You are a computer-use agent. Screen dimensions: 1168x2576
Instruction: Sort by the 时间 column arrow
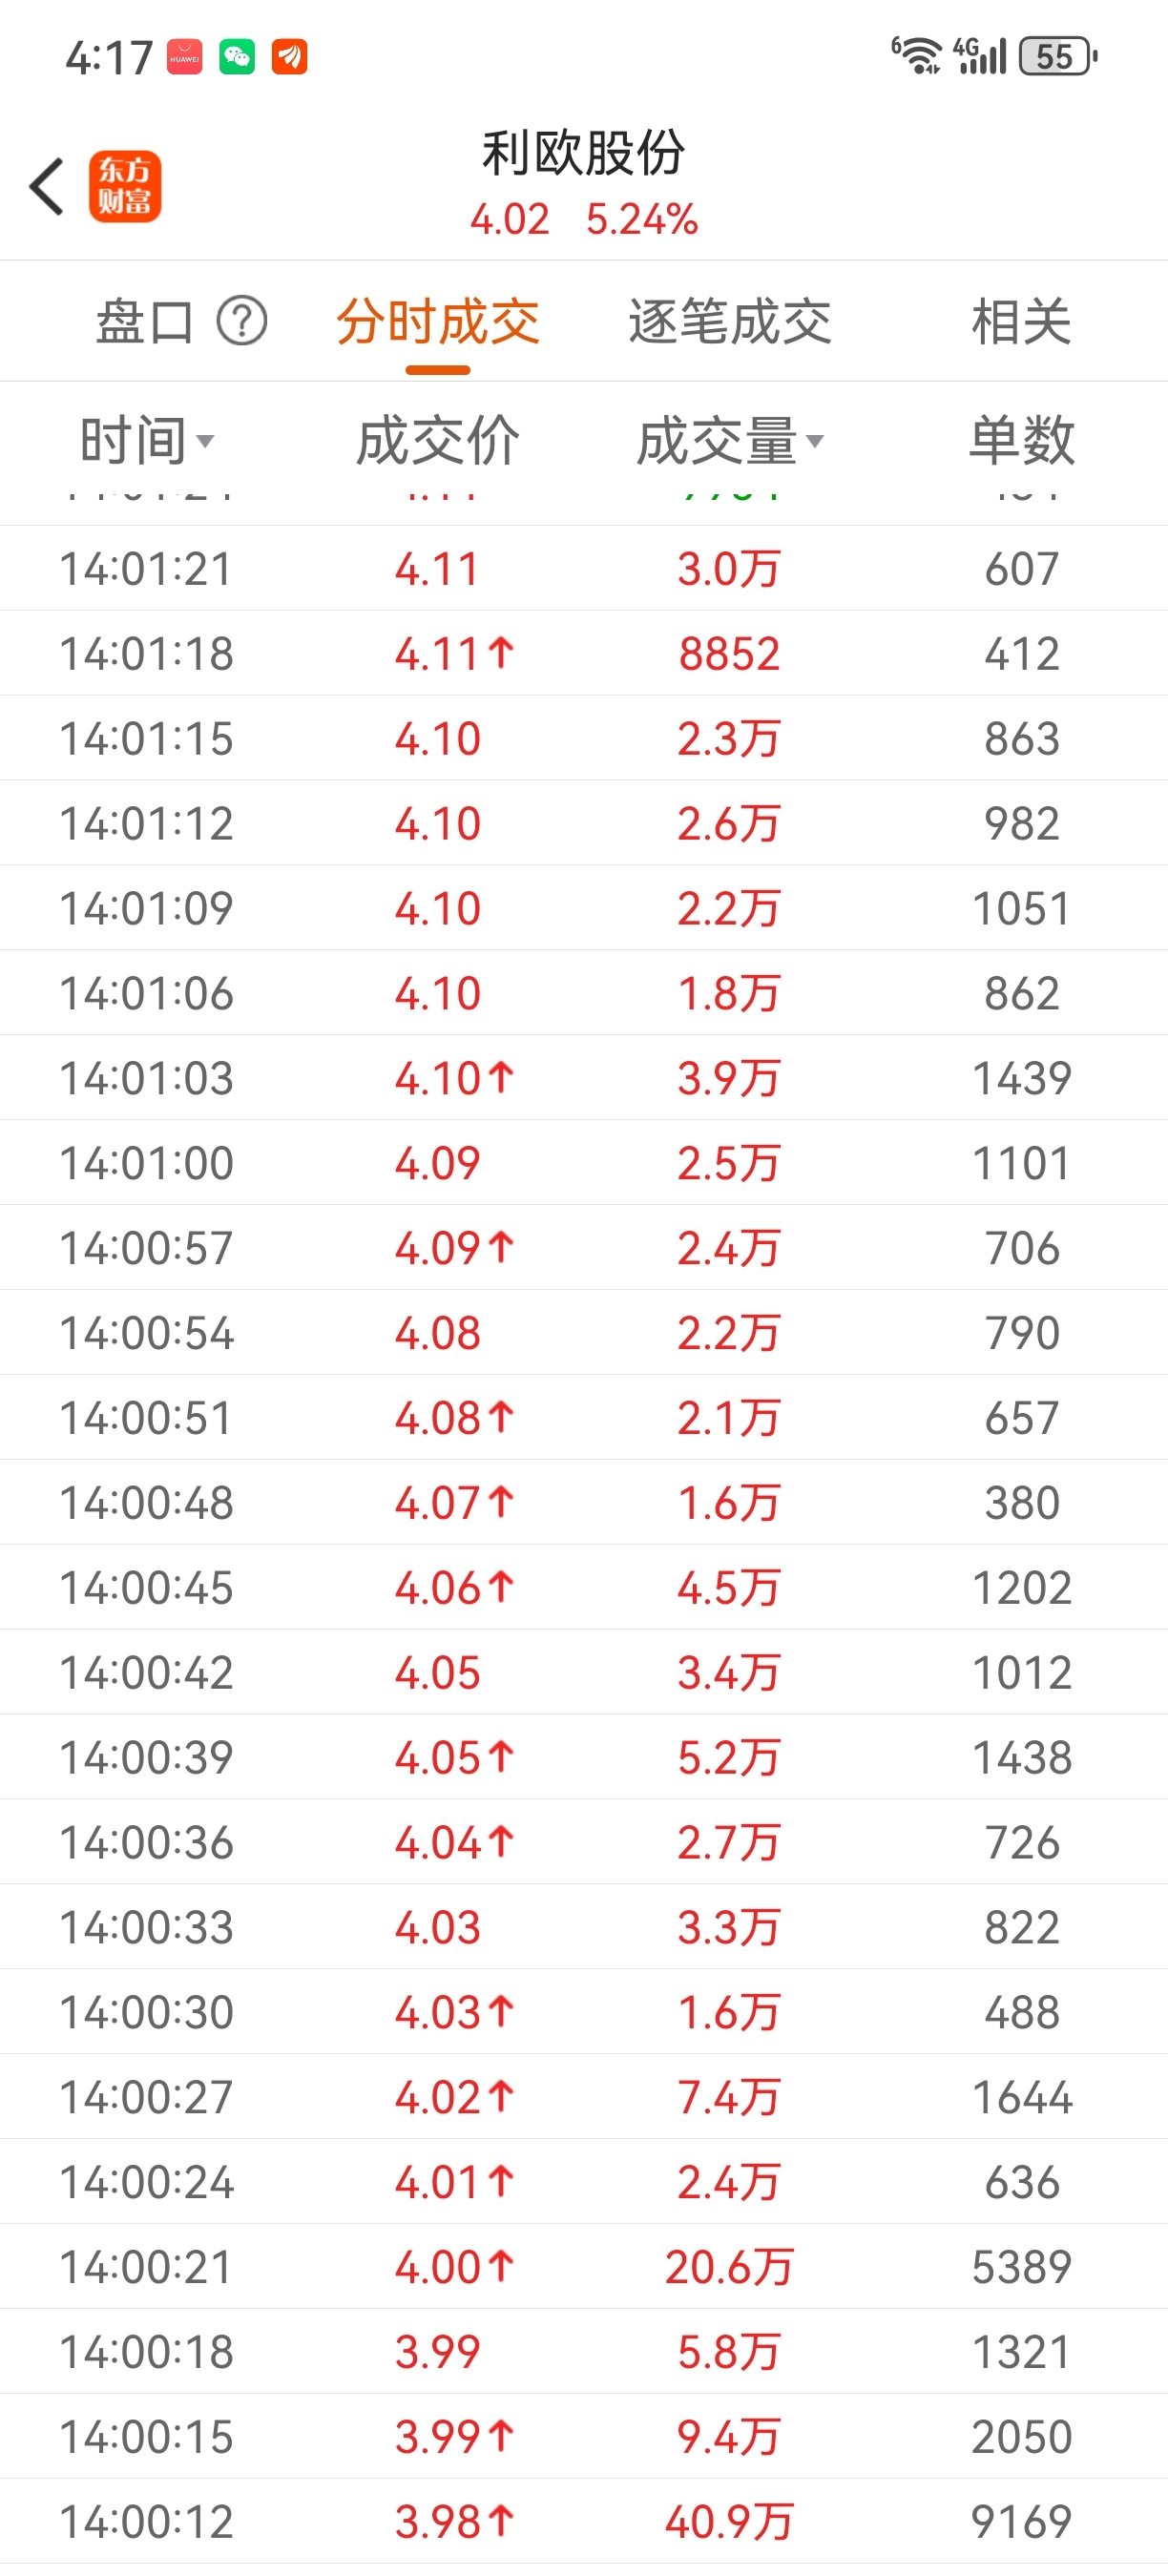[205, 441]
